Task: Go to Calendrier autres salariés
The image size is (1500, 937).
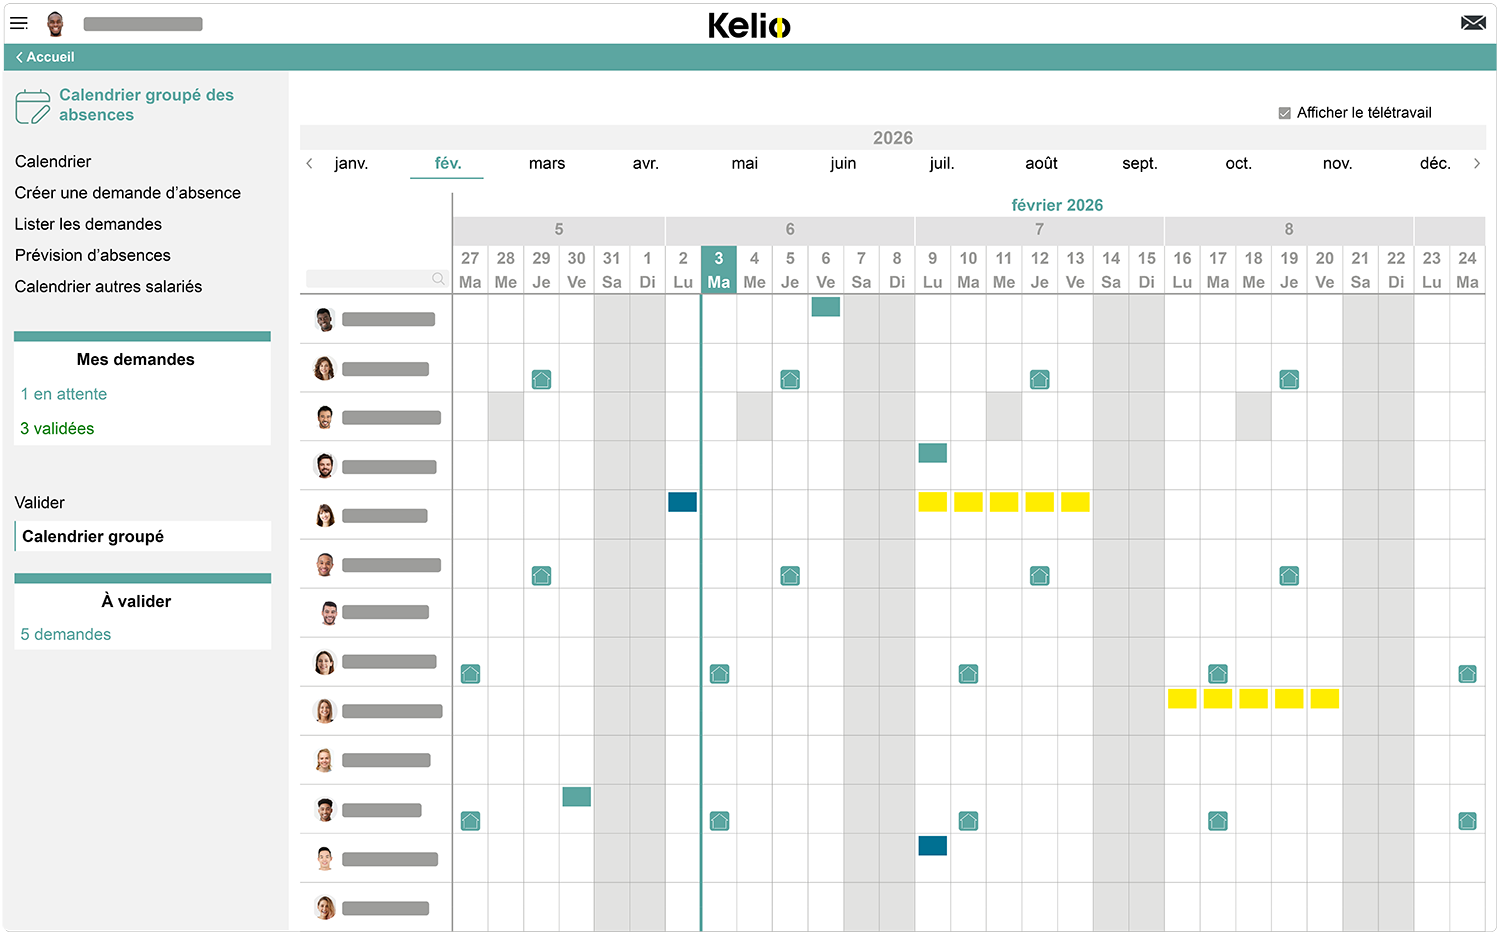Action: [108, 286]
